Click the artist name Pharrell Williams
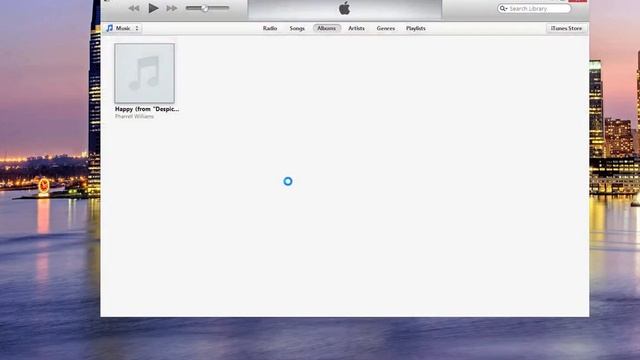This screenshot has height=360, width=640. click(x=134, y=116)
